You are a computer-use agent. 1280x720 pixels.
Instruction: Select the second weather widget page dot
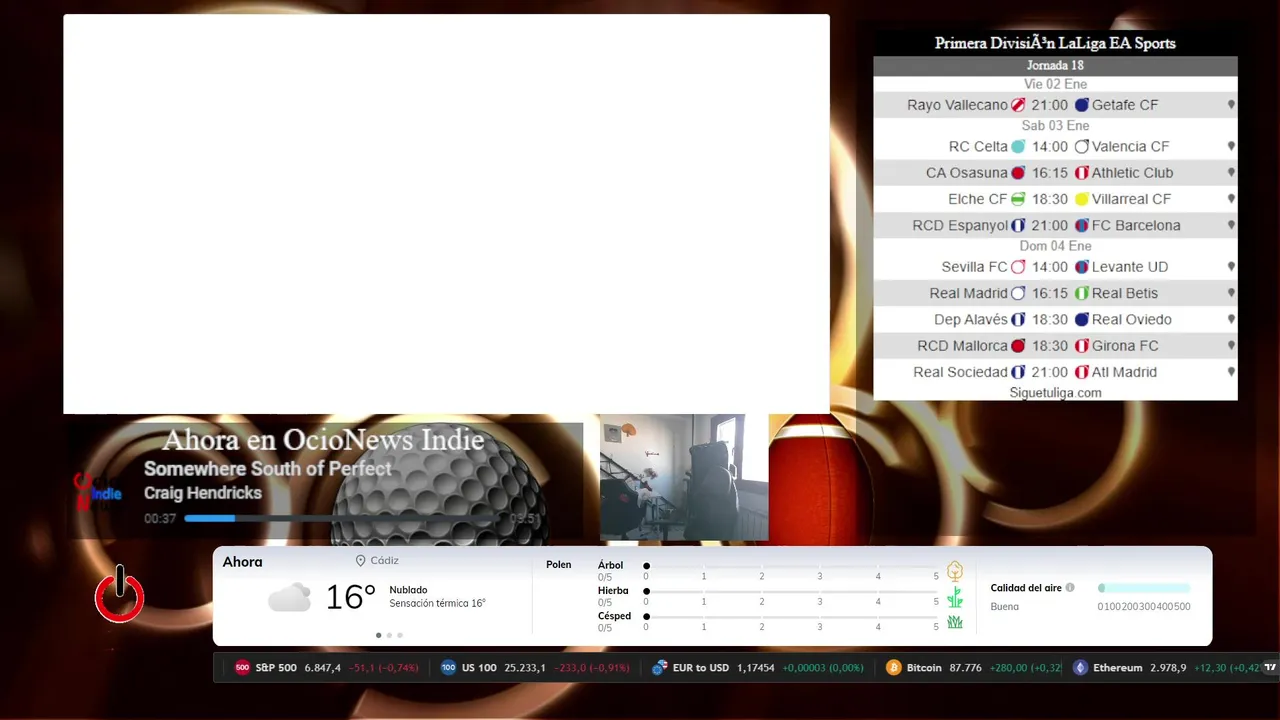pyautogui.click(x=389, y=635)
